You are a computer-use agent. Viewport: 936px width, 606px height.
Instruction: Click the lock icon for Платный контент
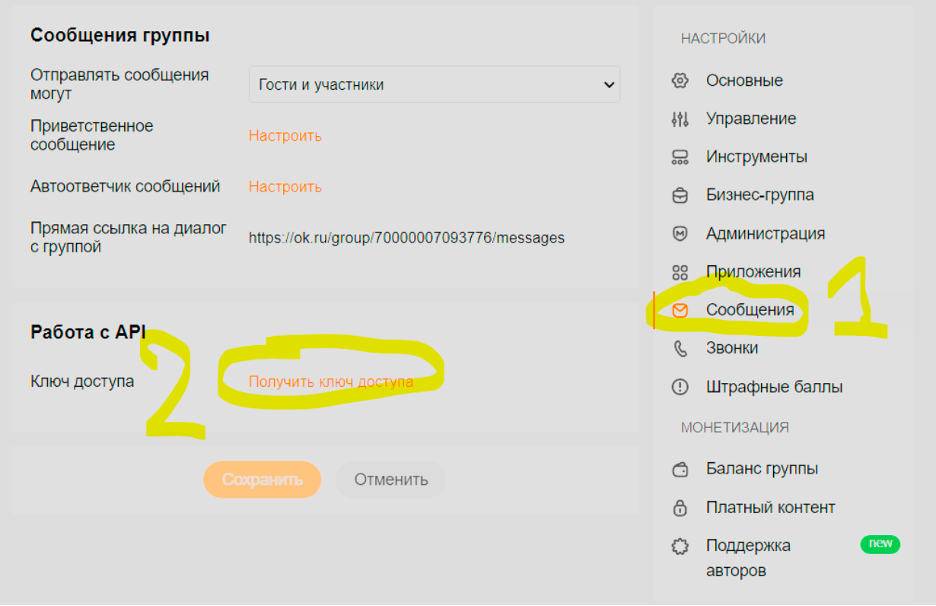(x=680, y=507)
